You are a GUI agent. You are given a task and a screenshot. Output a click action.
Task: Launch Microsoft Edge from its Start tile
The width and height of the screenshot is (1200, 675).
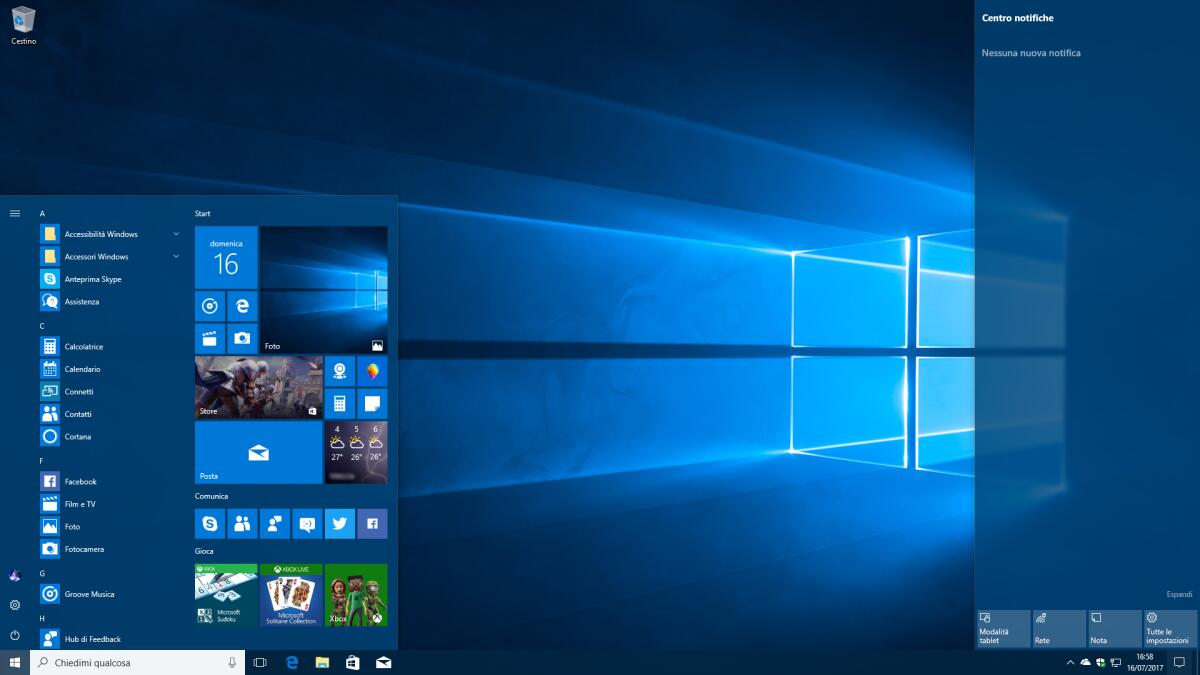click(x=241, y=306)
